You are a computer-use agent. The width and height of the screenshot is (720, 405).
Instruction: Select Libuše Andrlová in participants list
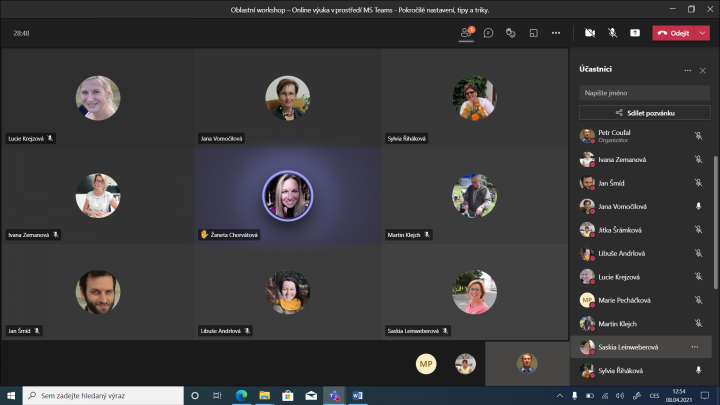pyautogui.click(x=641, y=253)
